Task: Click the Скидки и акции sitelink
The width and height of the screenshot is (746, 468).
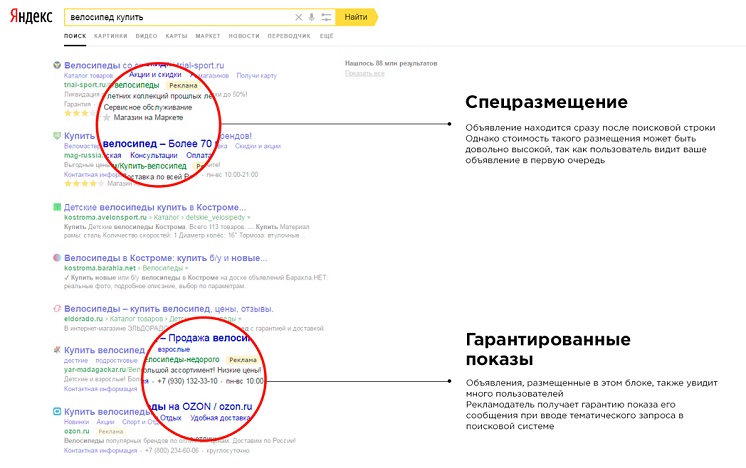Action: point(258,146)
